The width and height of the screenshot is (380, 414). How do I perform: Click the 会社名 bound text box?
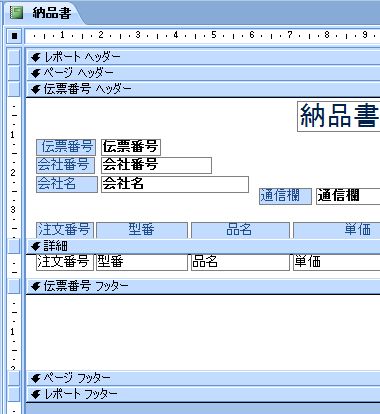(x=175, y=184)
